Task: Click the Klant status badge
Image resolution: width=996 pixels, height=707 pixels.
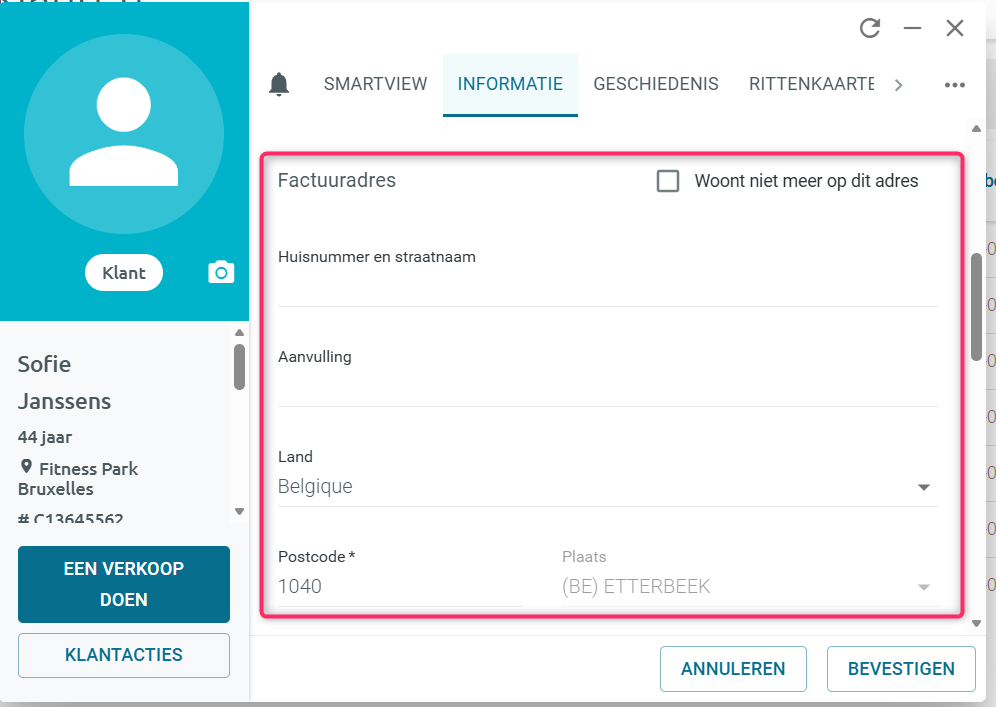Action: click(124, 273)
